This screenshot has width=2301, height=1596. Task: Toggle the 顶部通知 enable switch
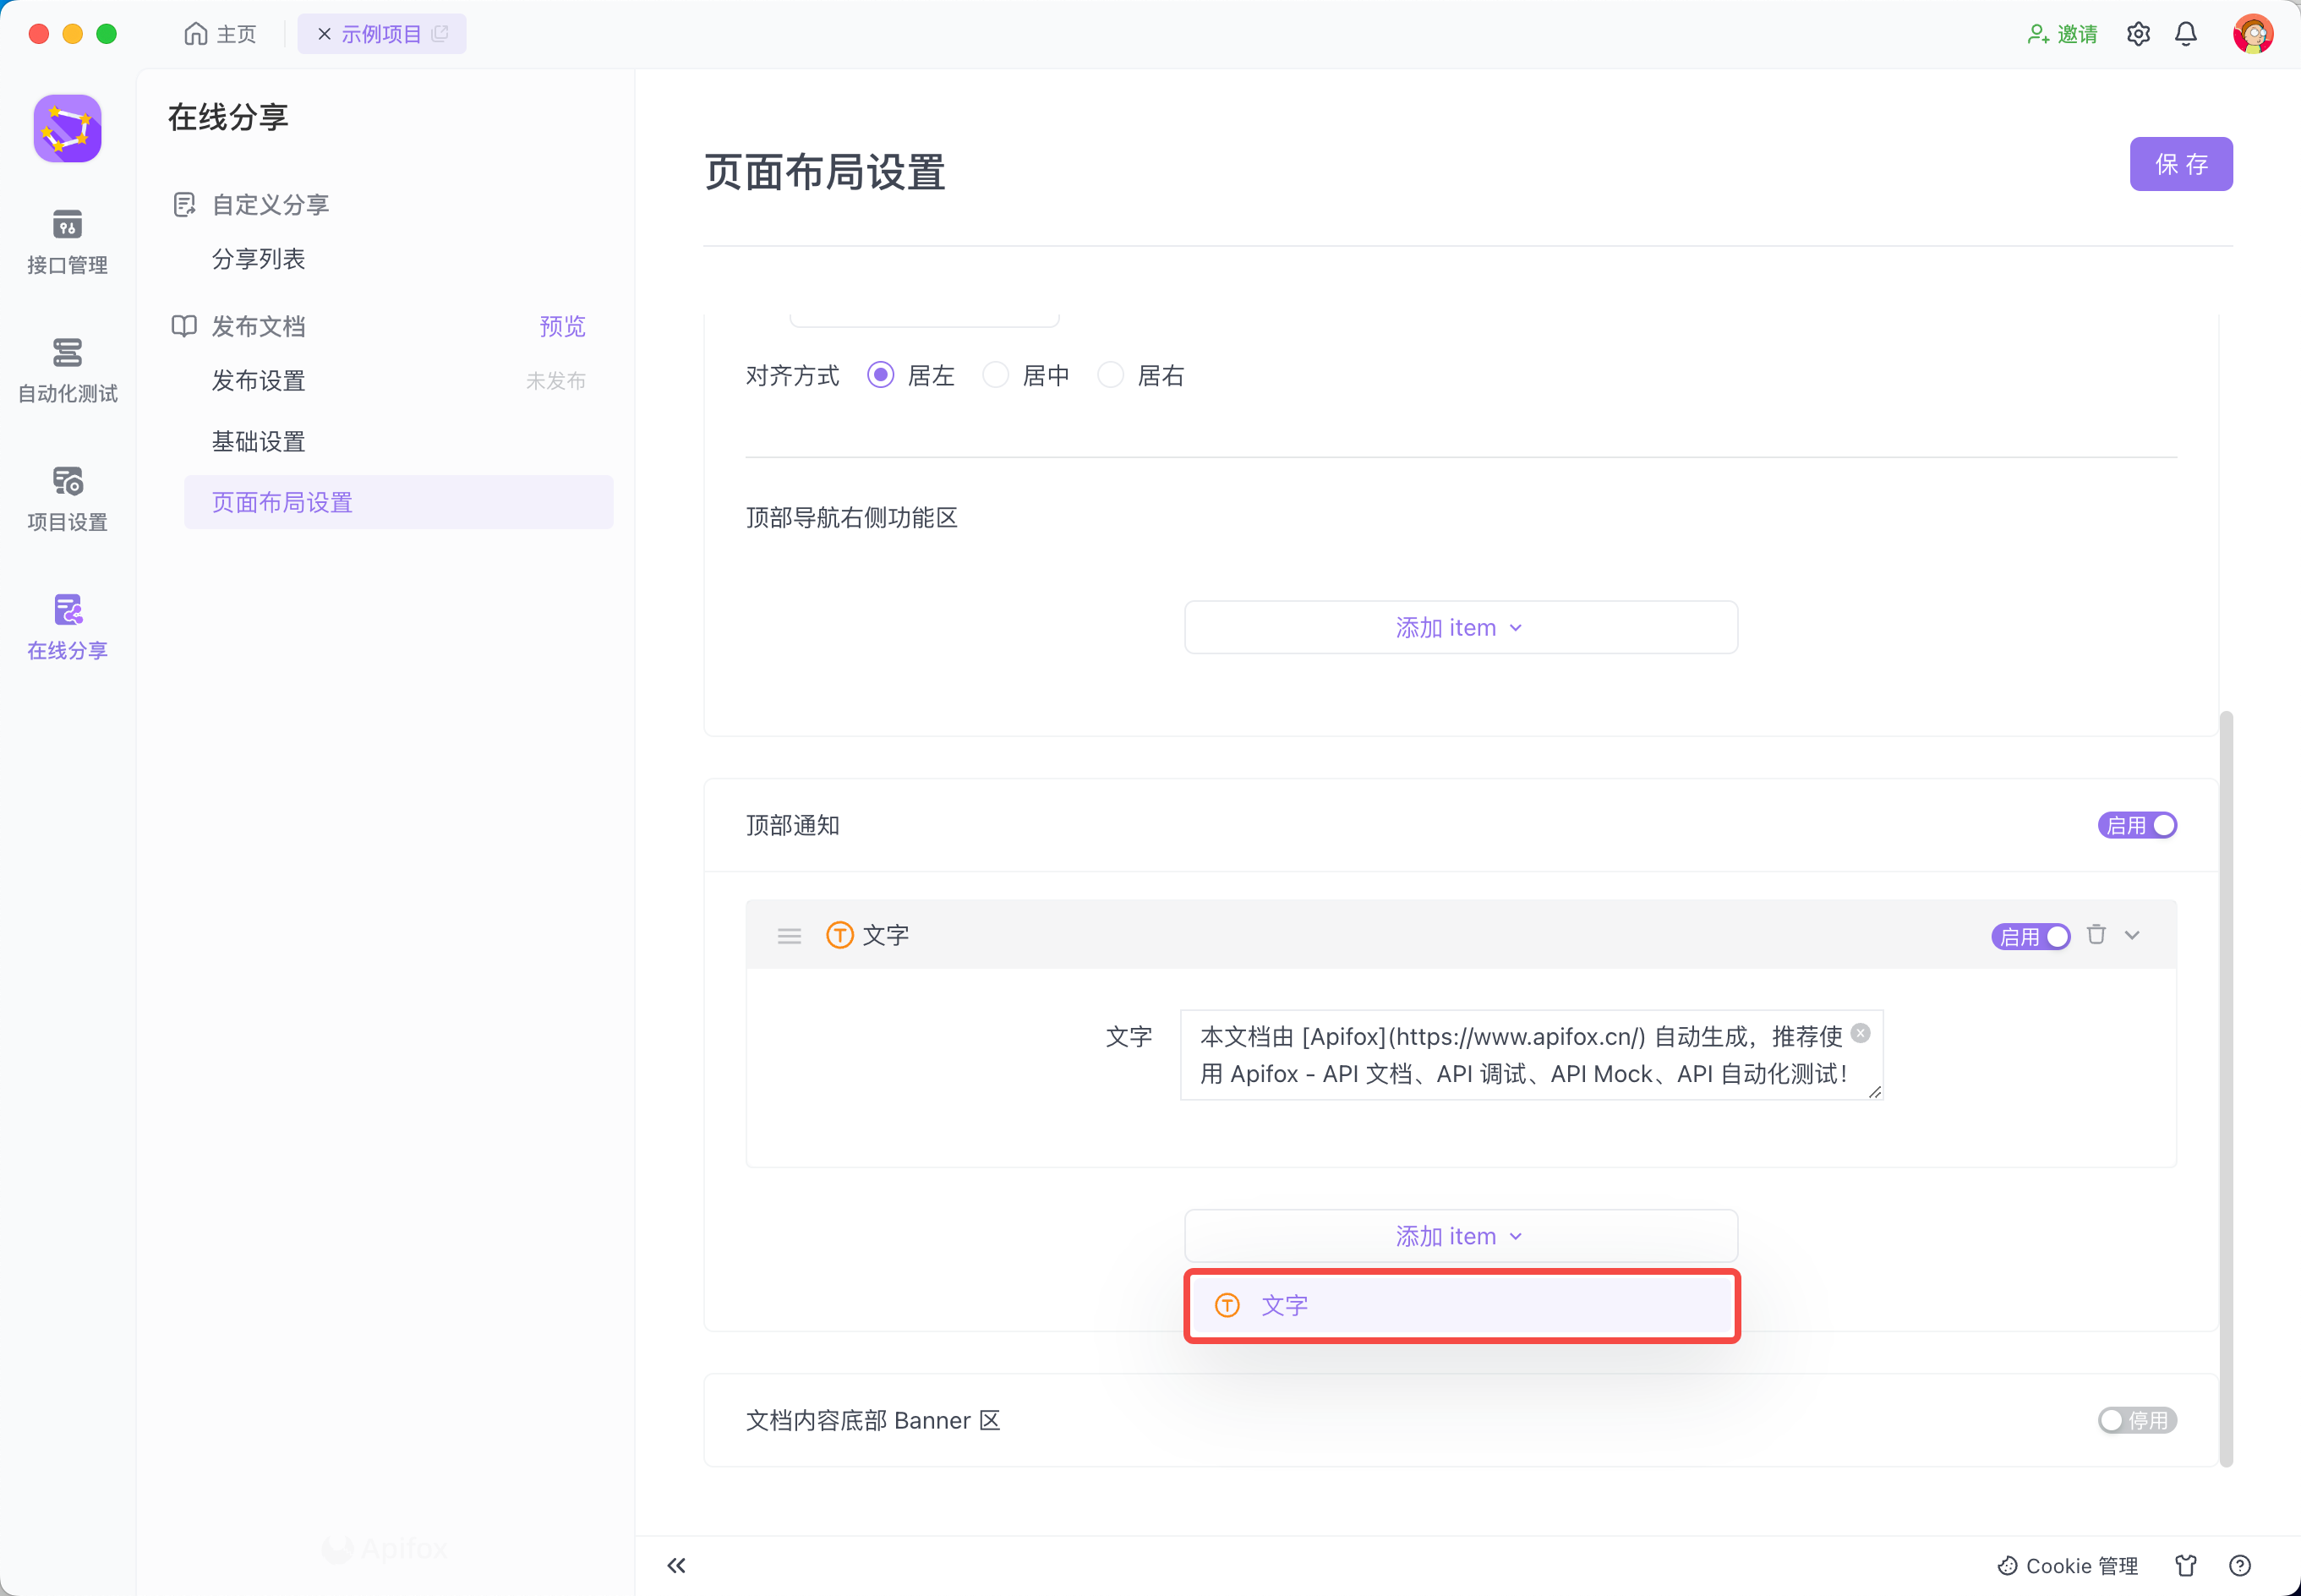click(x=2137, y=825)
